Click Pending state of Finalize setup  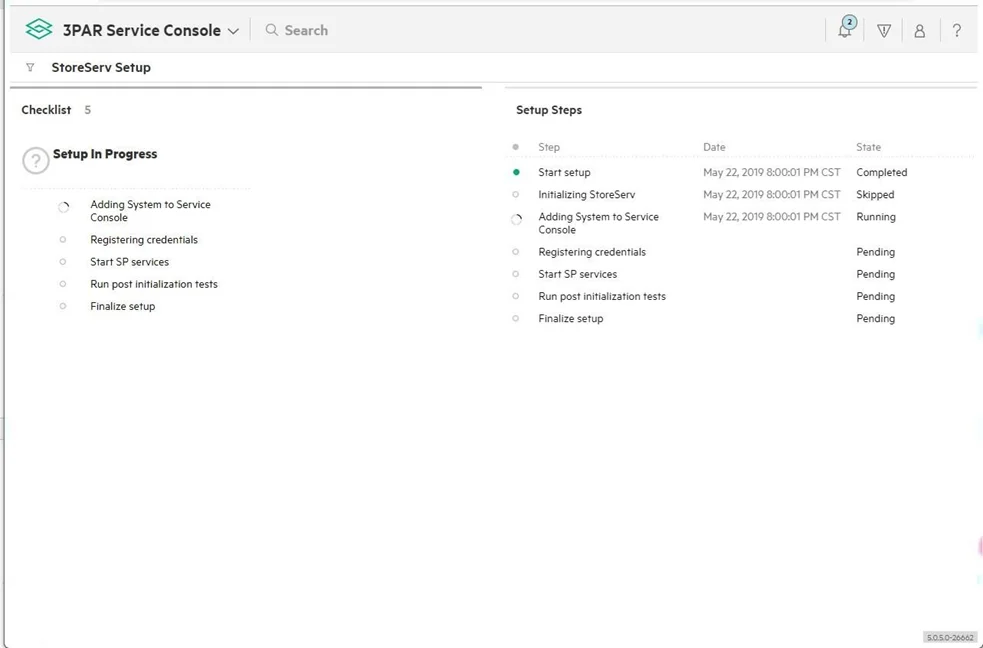pyautogui.click(x=875, y=318)
